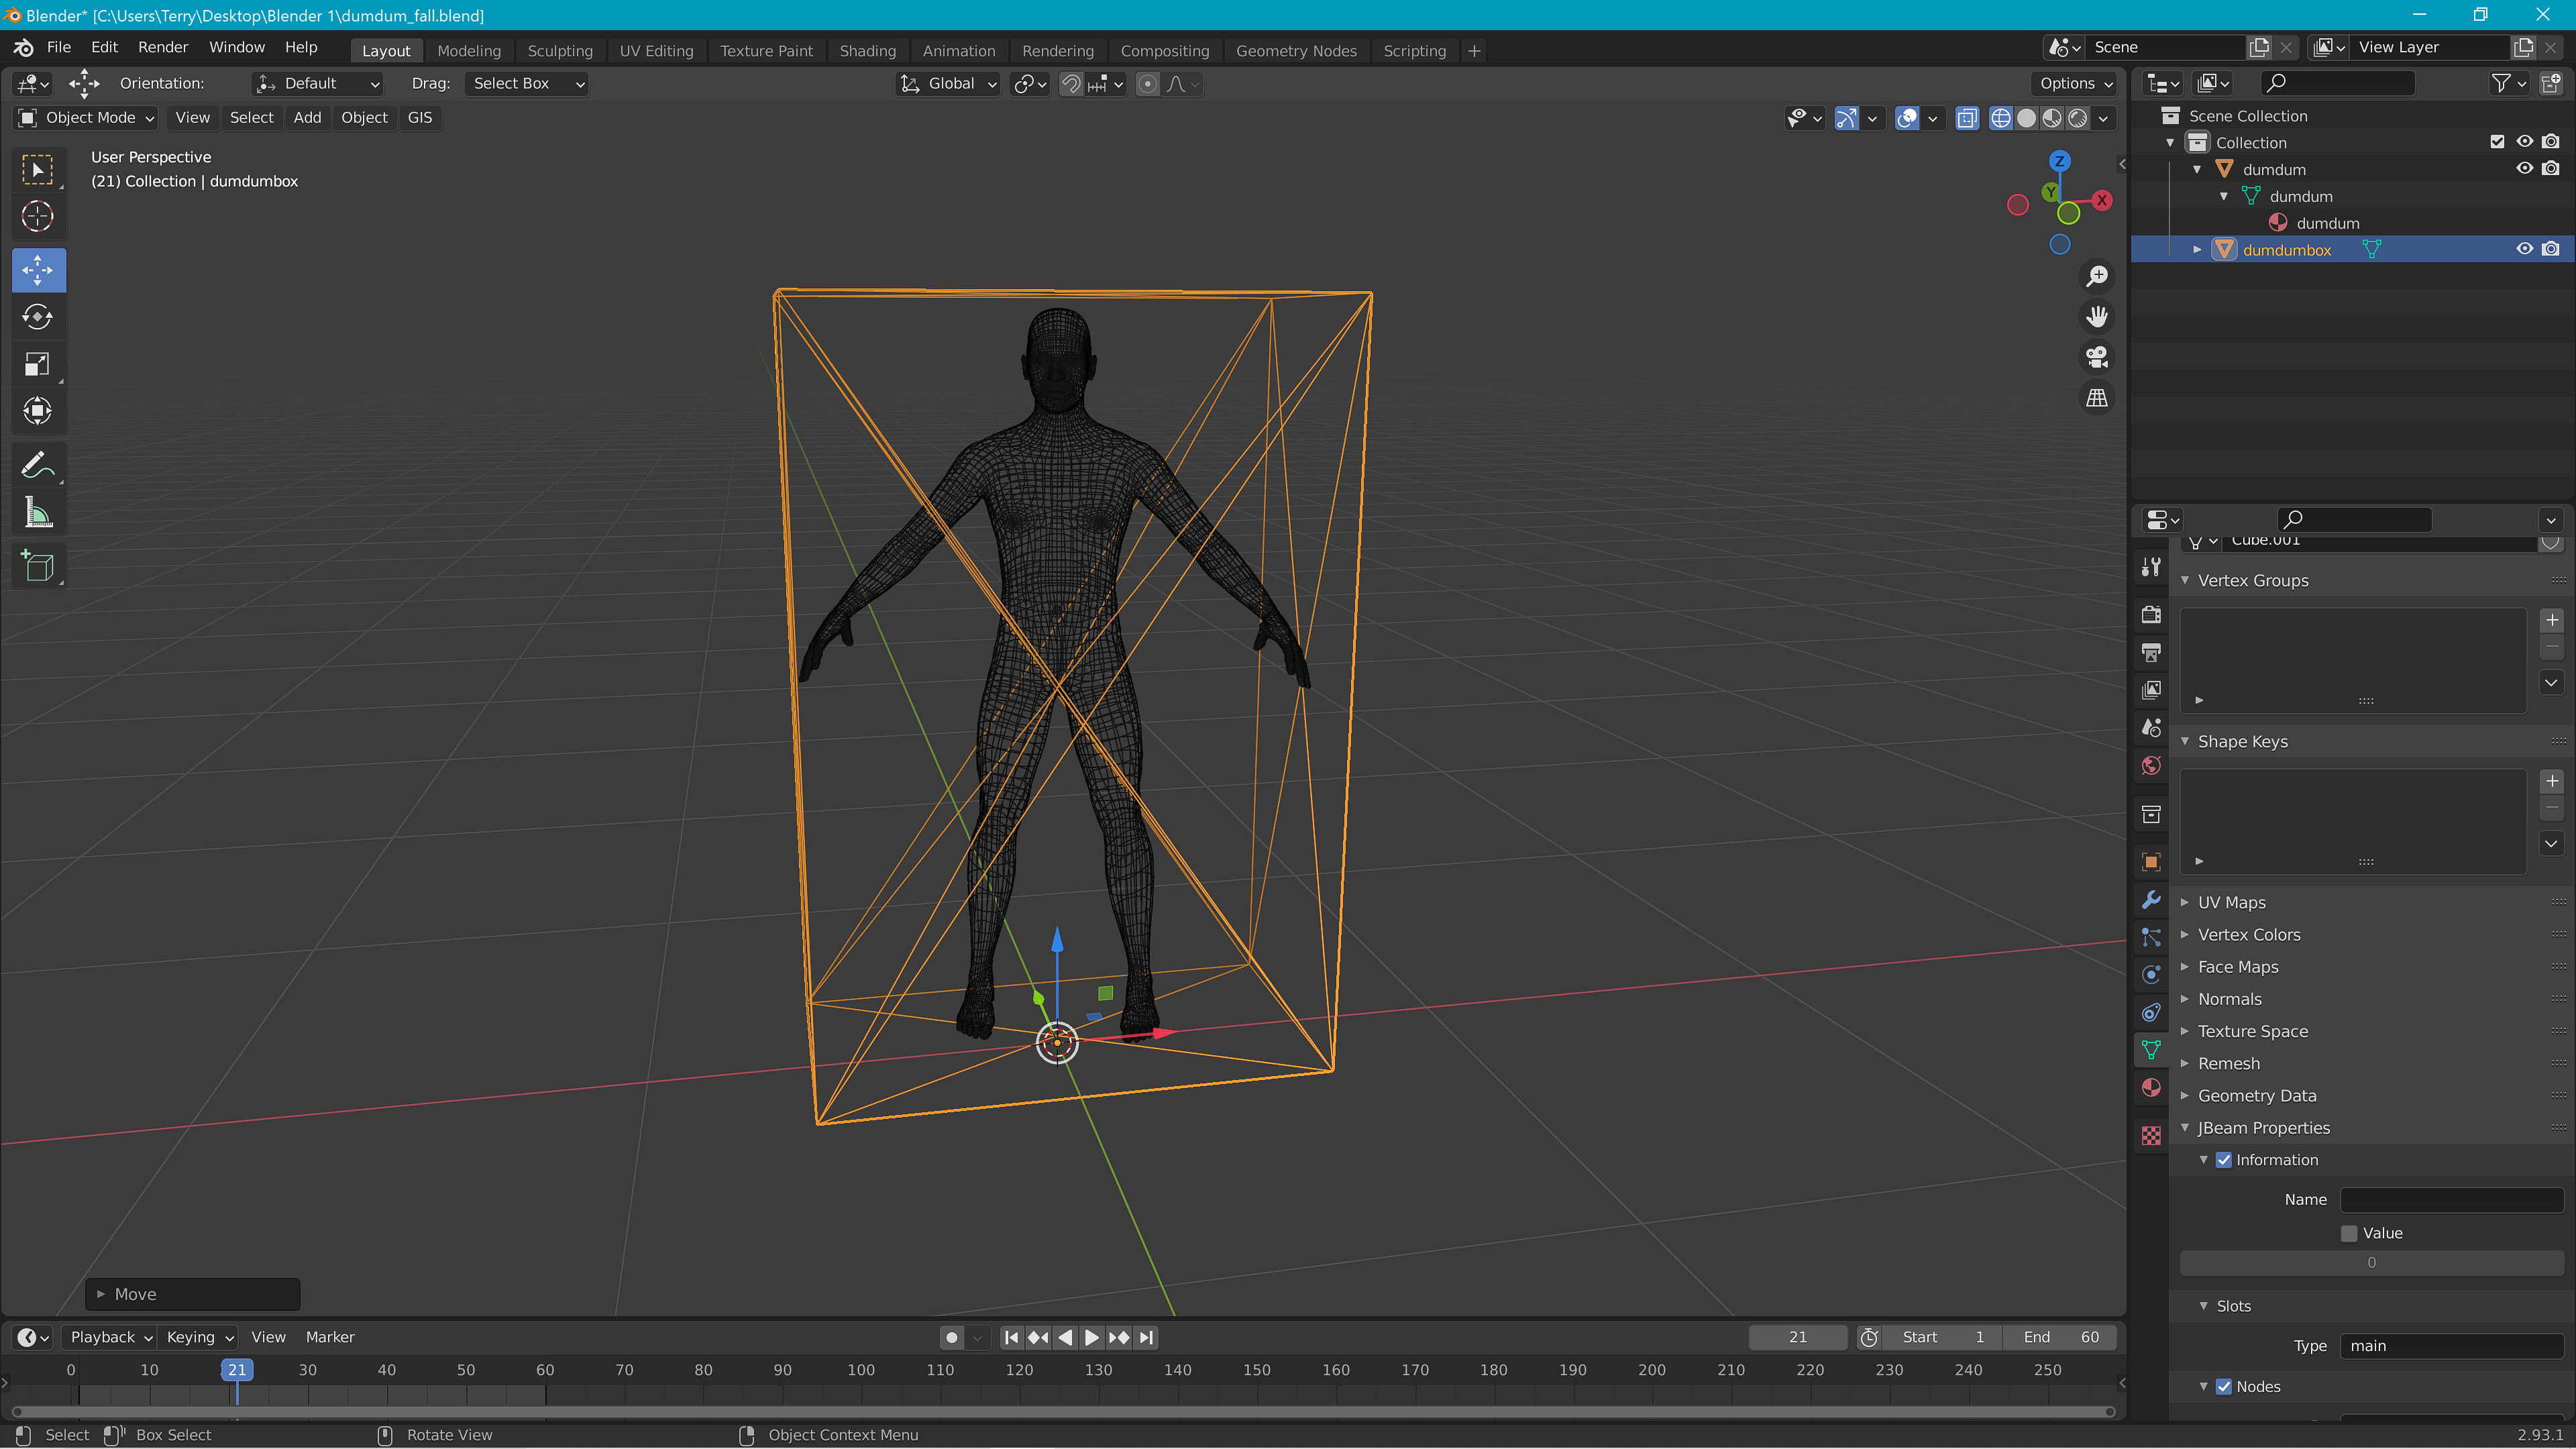Open the Global transform orientation dropdown

point(947,84)
